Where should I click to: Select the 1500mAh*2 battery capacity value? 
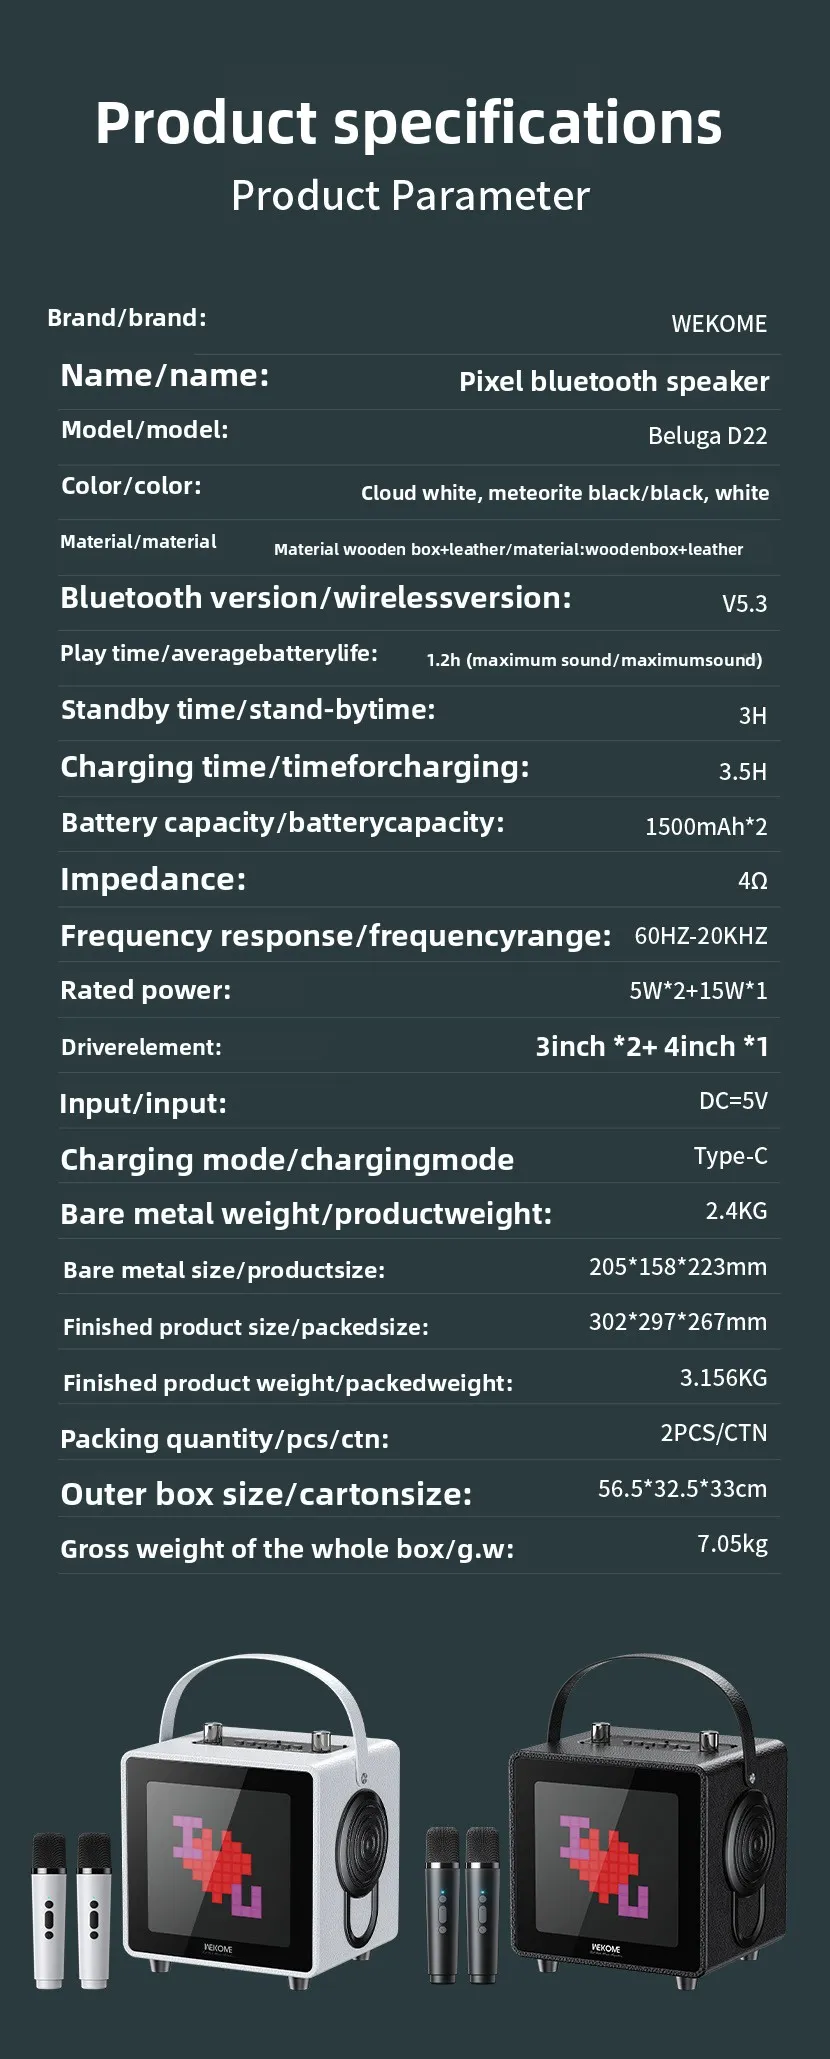coord(706,826)
